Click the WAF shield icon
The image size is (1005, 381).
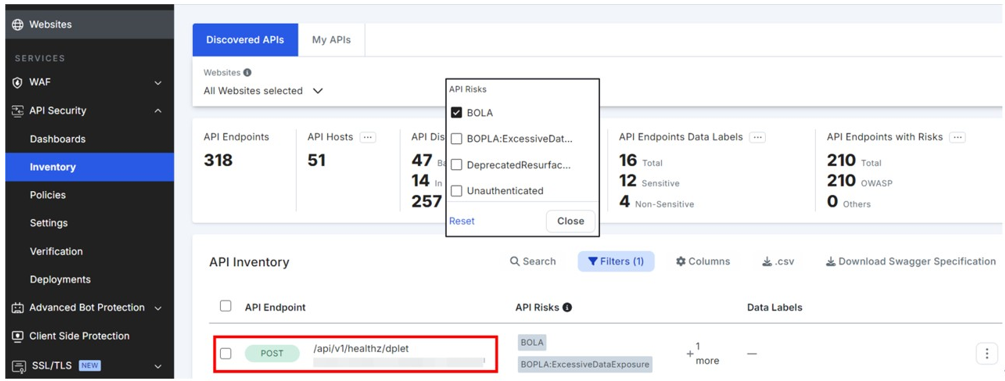18,82
